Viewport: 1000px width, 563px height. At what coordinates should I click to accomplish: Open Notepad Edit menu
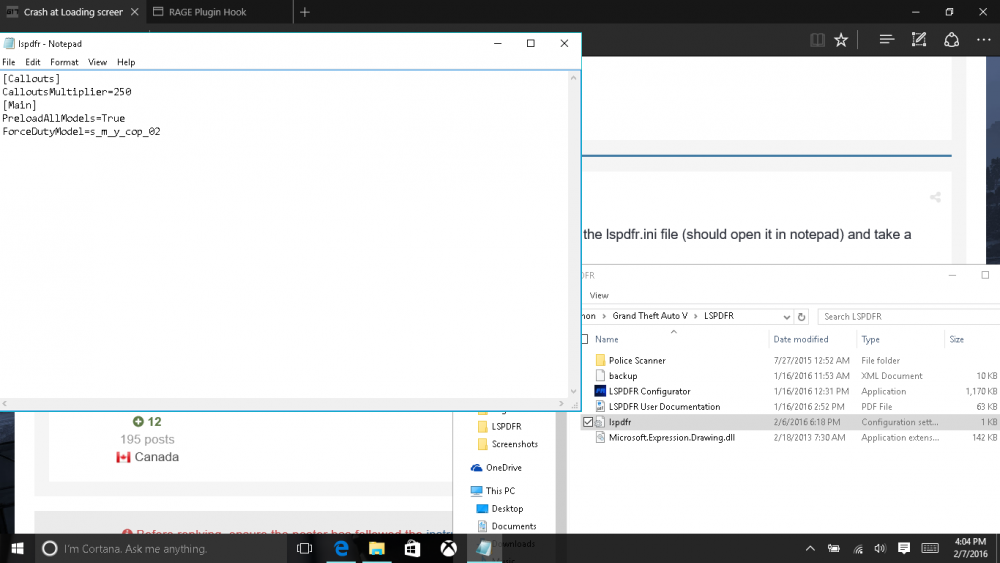(x=33, y=62)
